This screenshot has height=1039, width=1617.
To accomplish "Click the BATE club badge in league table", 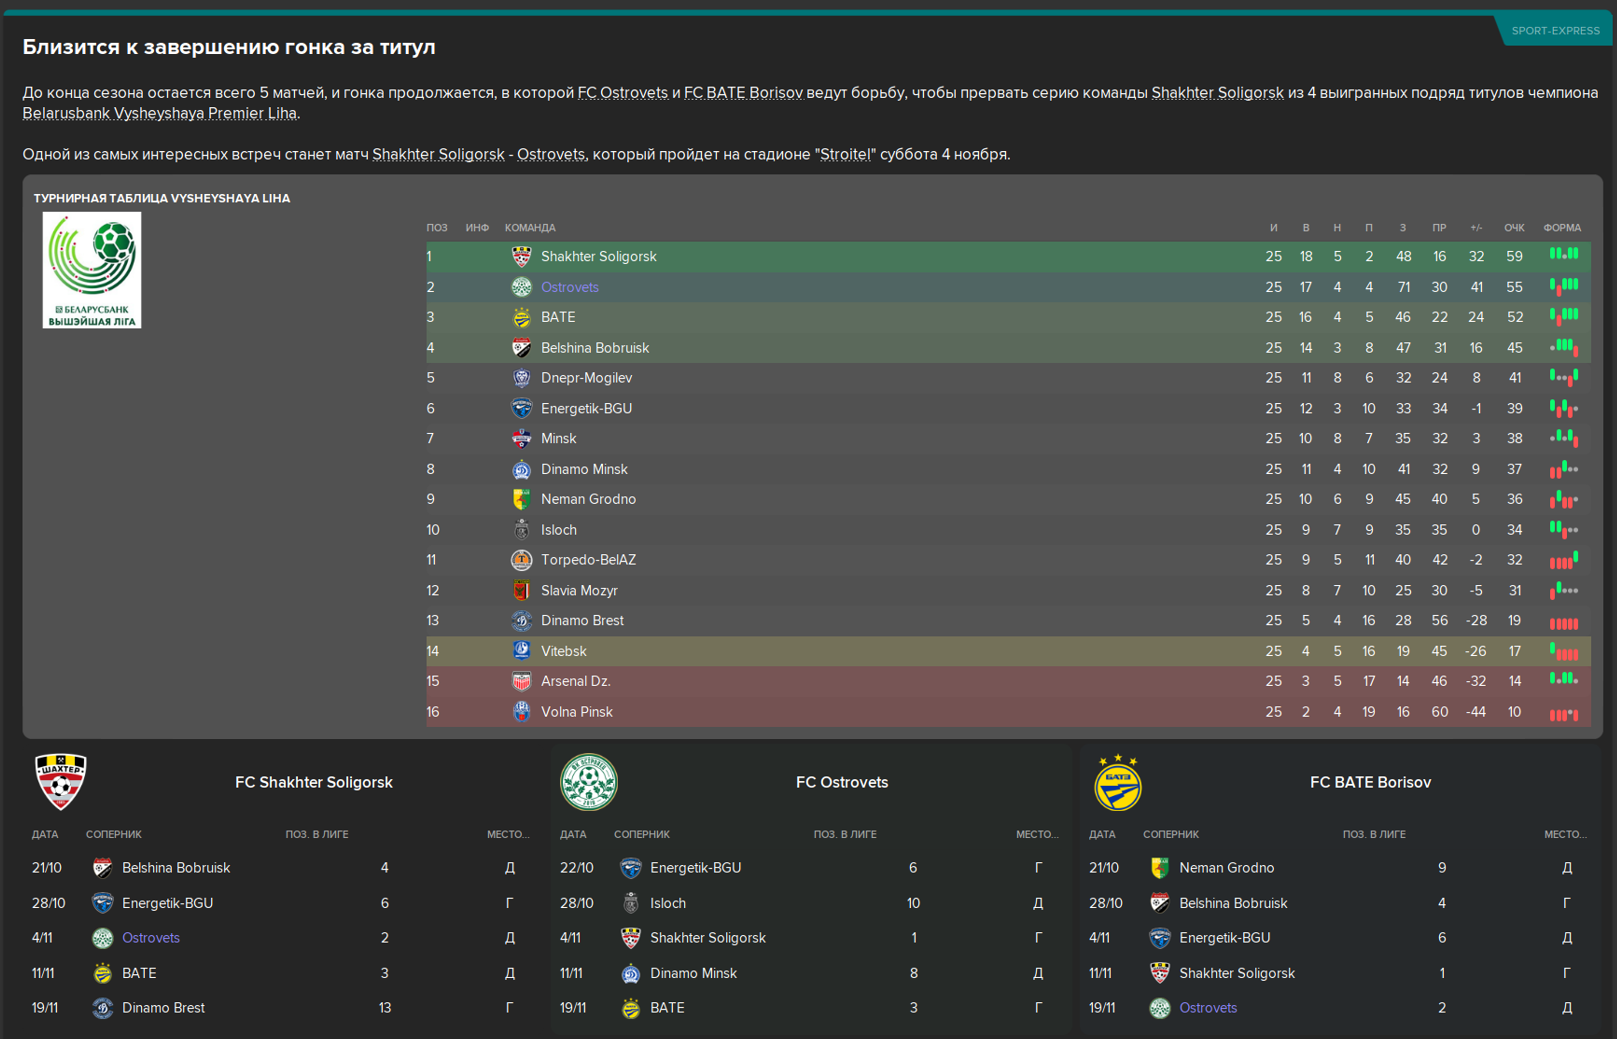I will click(521, 318).
